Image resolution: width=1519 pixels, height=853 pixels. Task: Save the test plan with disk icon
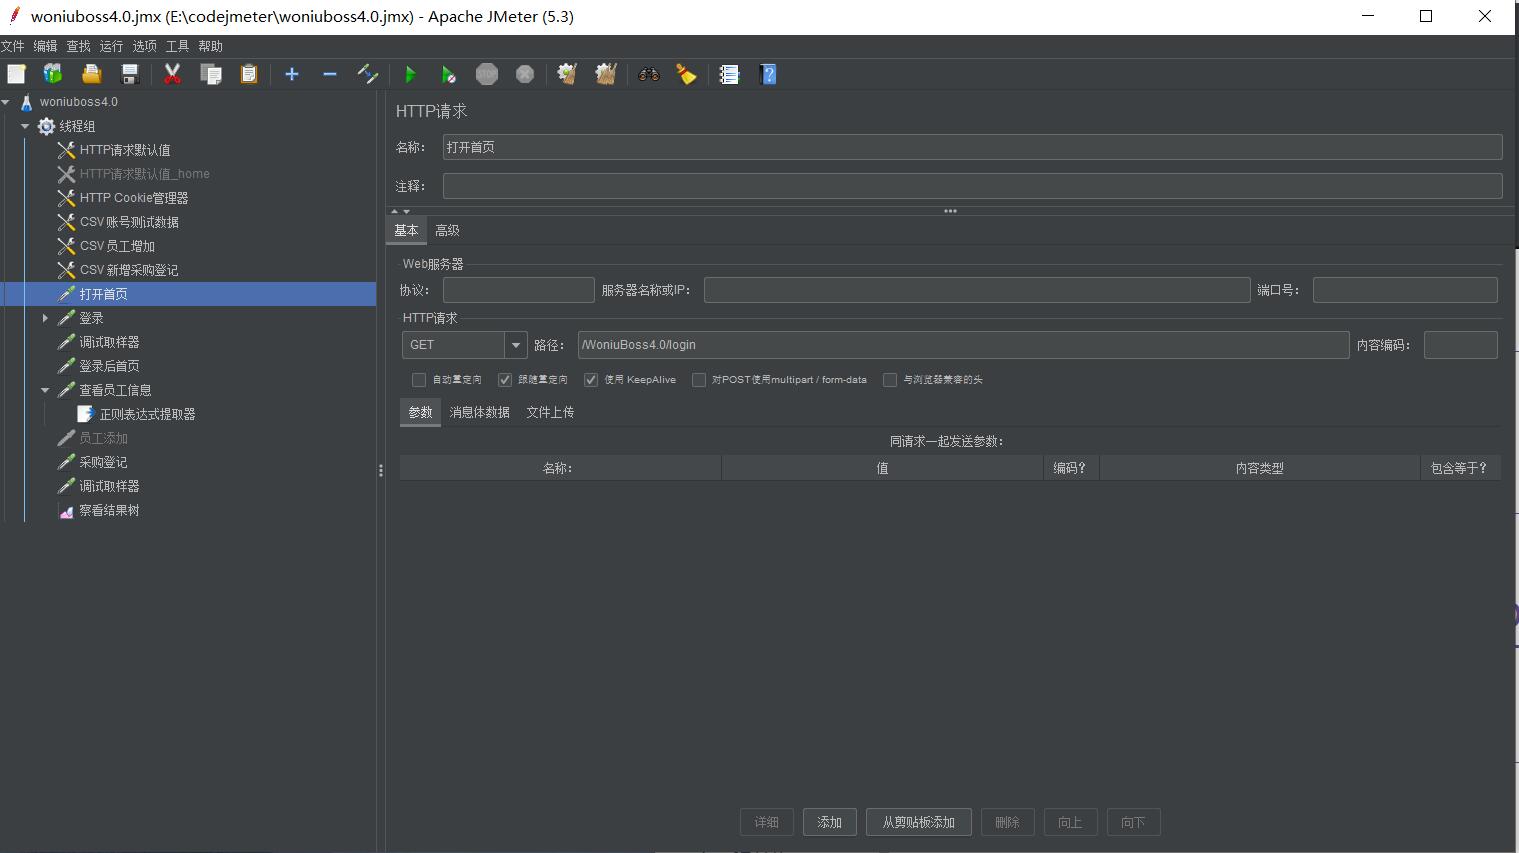129,74
